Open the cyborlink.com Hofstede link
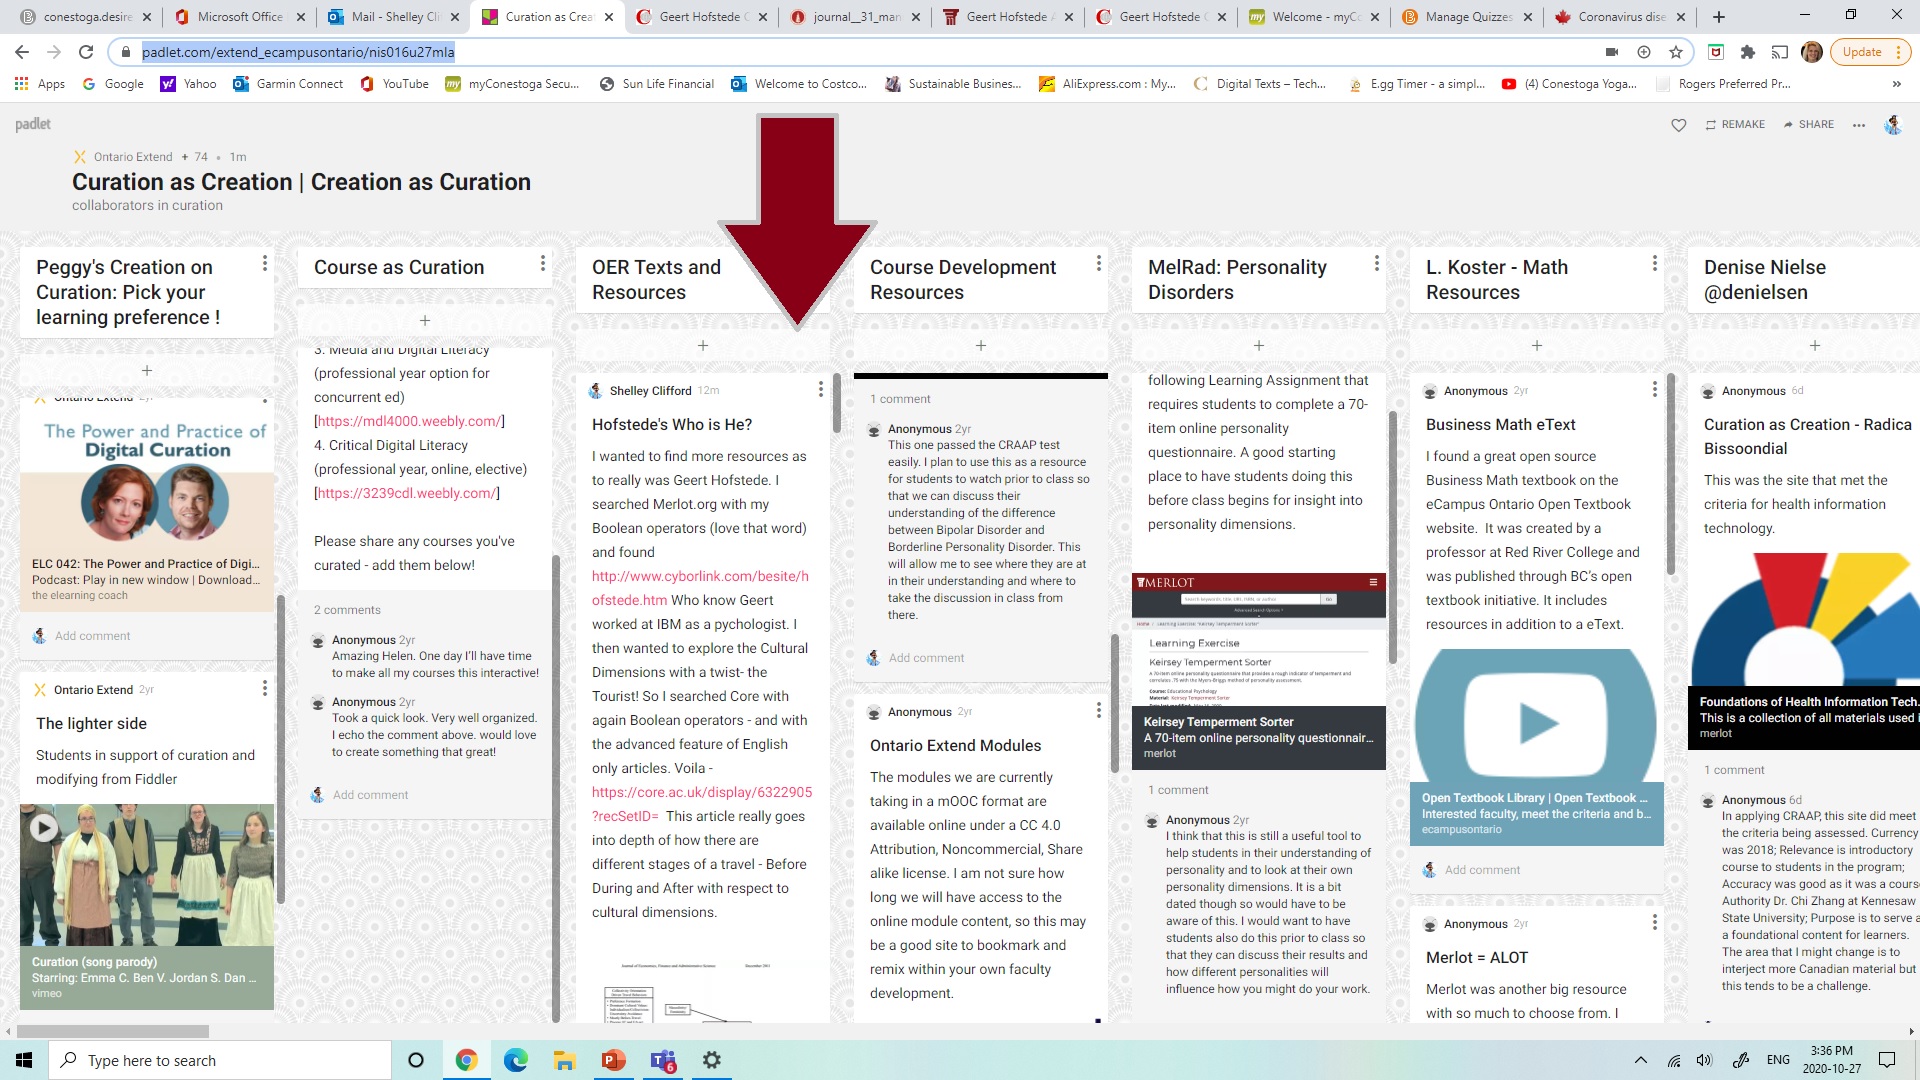 point(700,588)
